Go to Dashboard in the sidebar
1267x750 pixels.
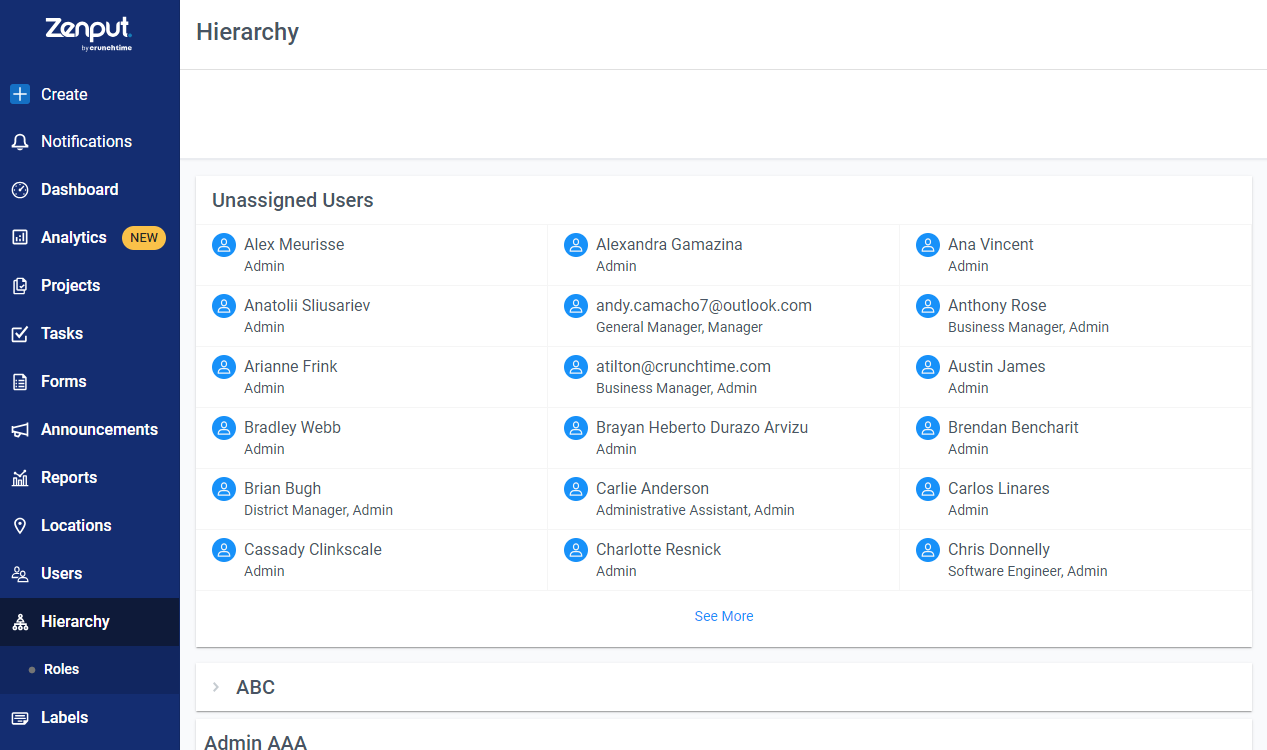[x=90, y=190]
